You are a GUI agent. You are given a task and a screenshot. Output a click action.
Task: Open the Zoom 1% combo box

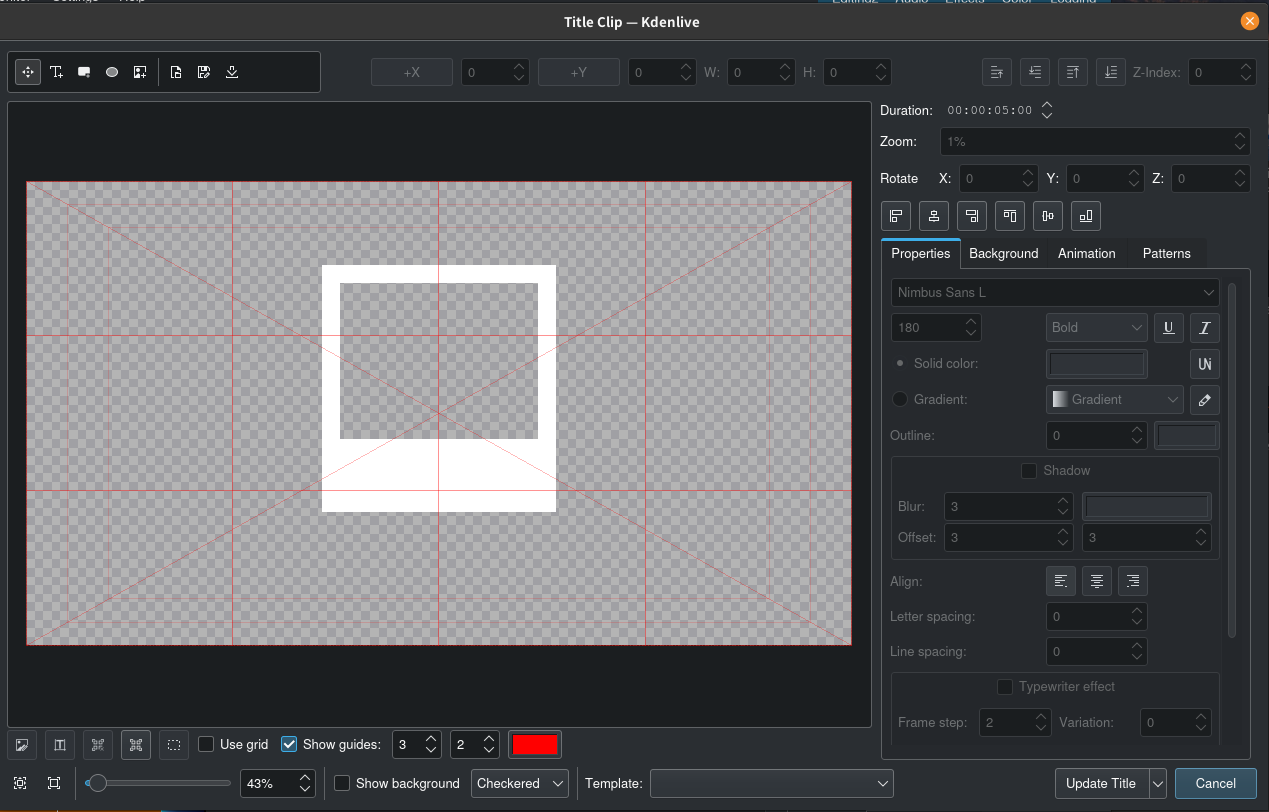[1095, 142]
